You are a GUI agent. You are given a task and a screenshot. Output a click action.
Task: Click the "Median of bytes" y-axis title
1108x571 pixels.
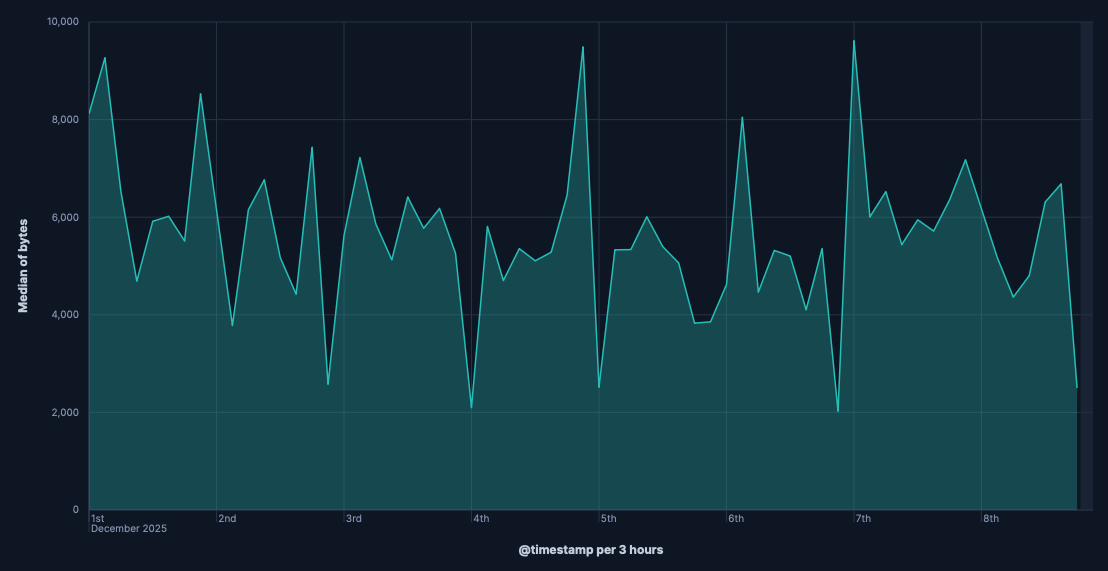coord(23,265)
